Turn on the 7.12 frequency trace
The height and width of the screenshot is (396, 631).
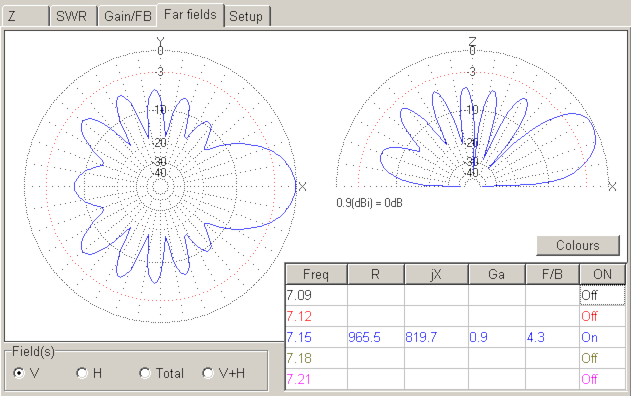(x=602, y=316)
